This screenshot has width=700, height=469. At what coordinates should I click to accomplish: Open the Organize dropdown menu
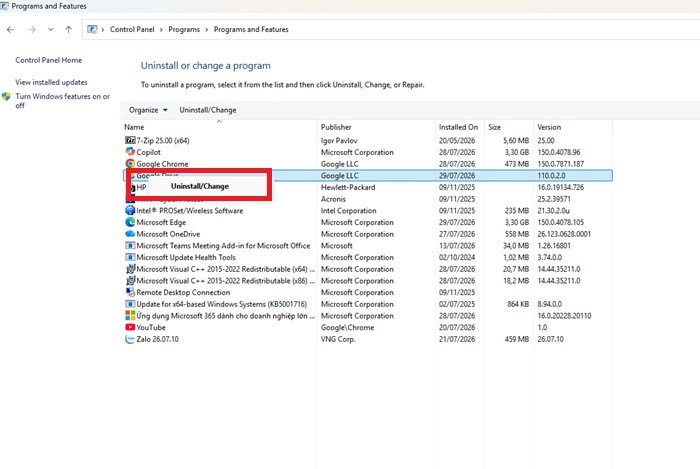[x=148, y=110]
